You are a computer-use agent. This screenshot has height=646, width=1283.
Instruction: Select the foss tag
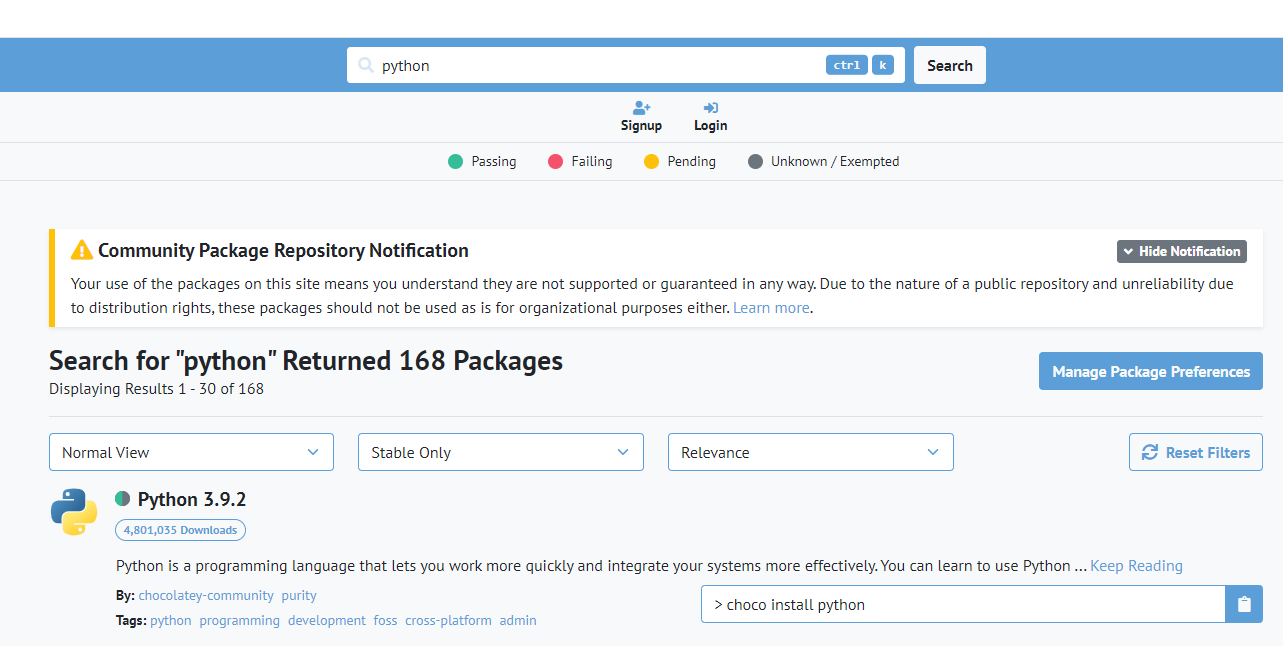click(x=385, y=620)
